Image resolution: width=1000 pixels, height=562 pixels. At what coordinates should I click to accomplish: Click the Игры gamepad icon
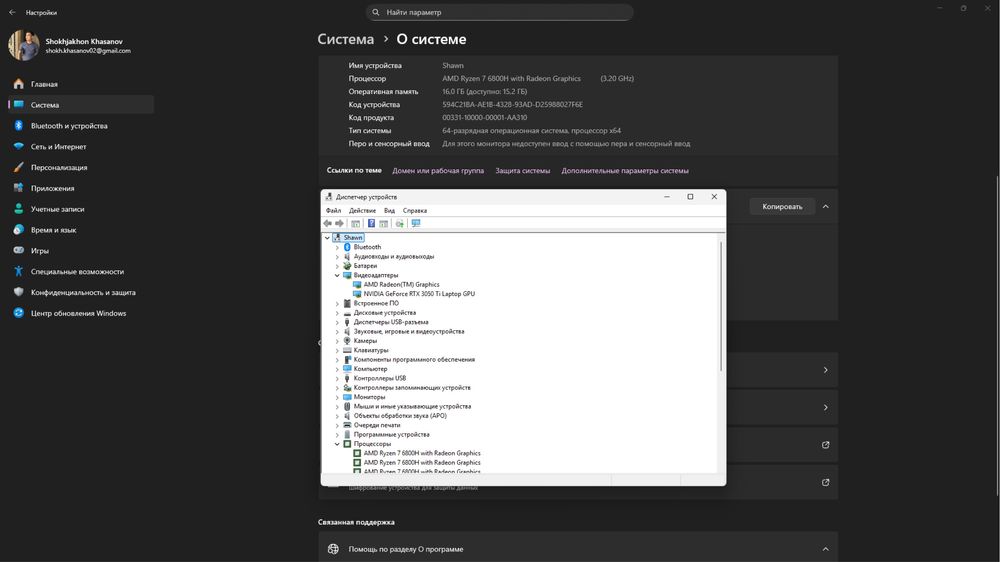pos(18,251)
